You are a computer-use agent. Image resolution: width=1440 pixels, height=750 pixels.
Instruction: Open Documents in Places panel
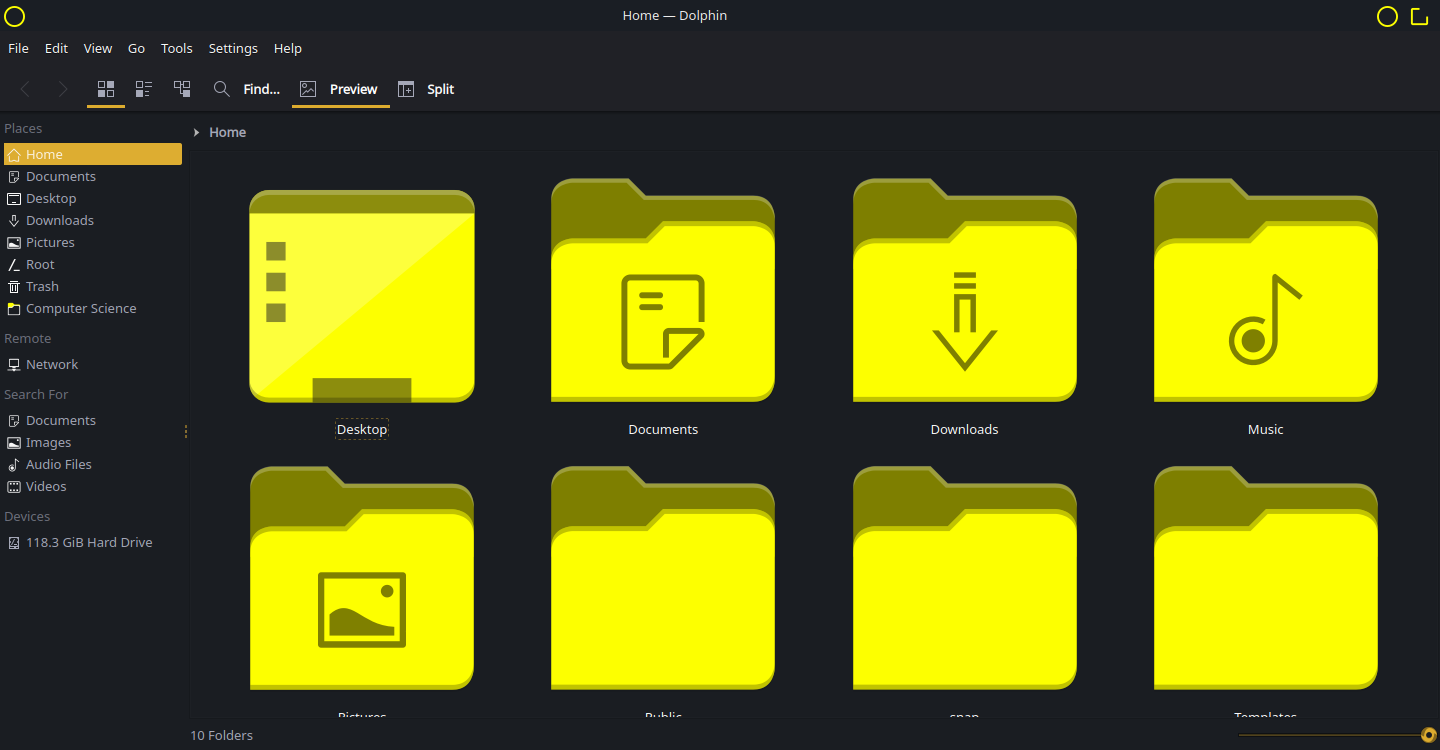93,176
